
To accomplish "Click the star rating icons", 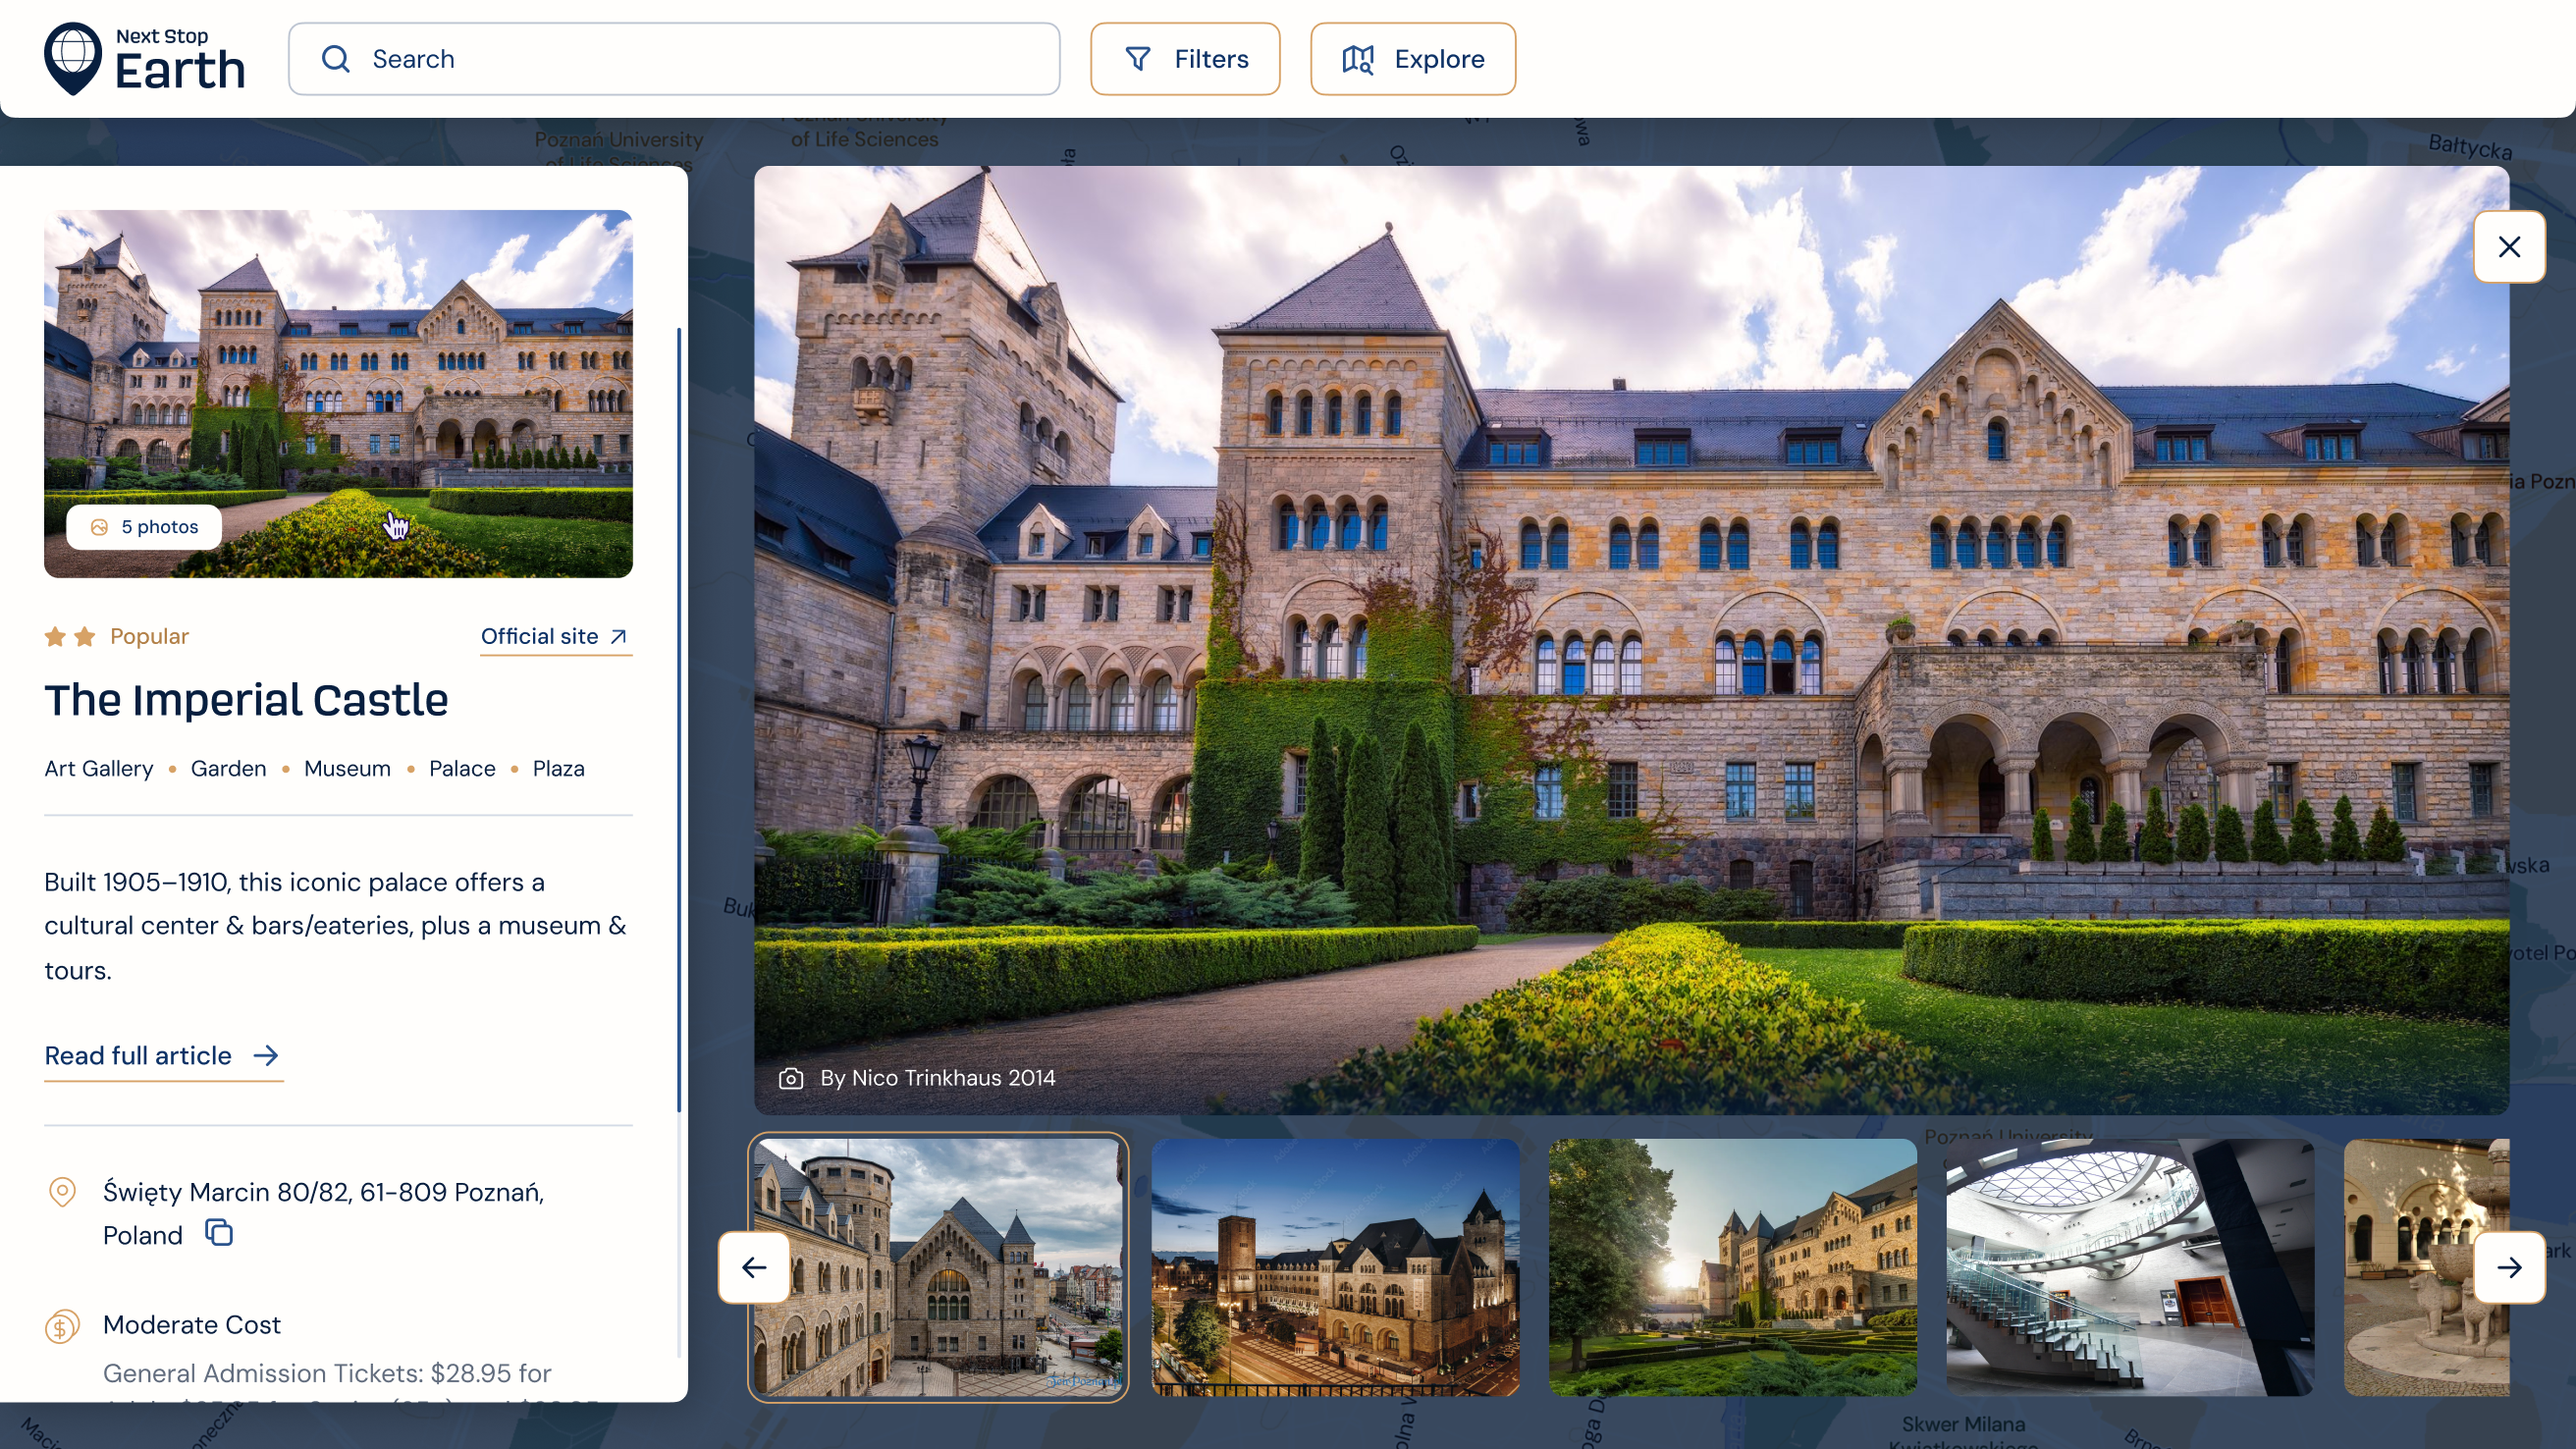I will point(70,637).
